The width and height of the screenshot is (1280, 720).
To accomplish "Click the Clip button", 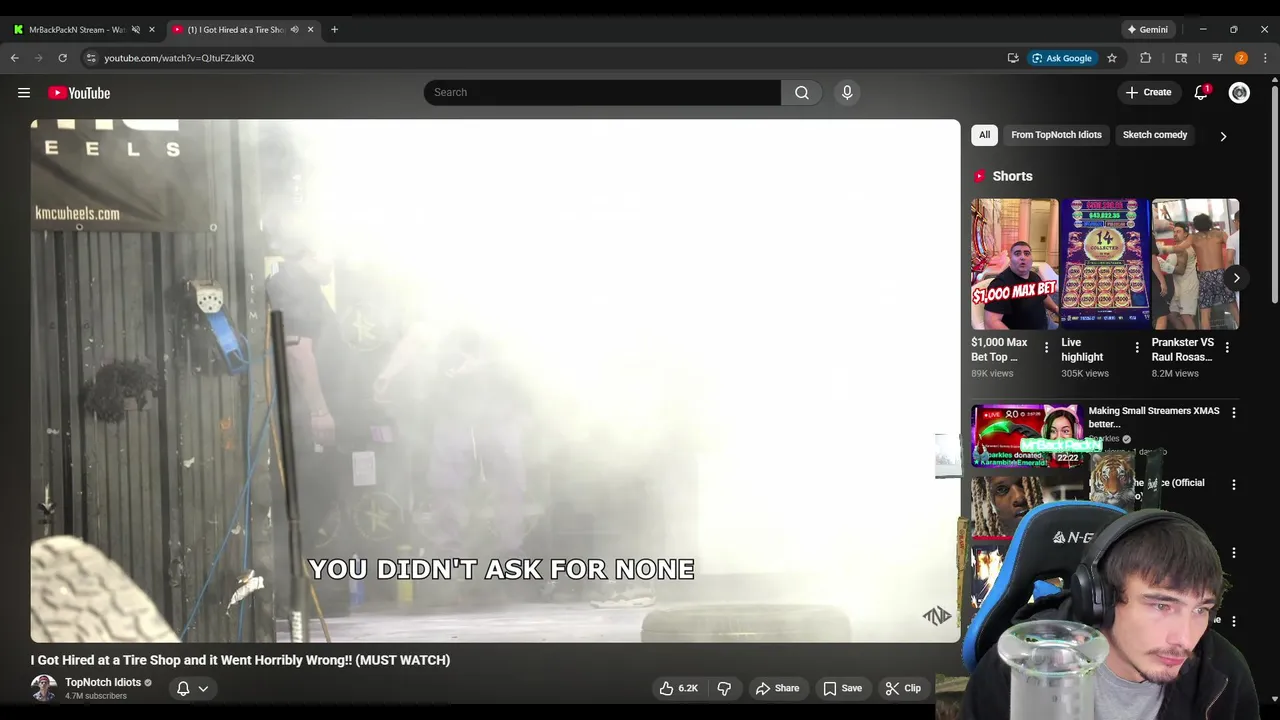I will [903, 688].
